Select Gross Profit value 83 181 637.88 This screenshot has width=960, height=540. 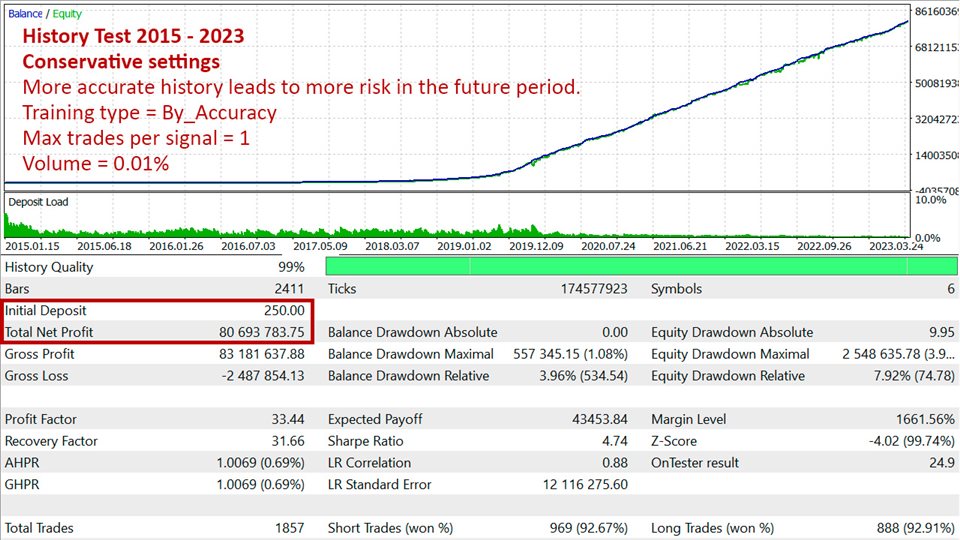click(261, 354)
